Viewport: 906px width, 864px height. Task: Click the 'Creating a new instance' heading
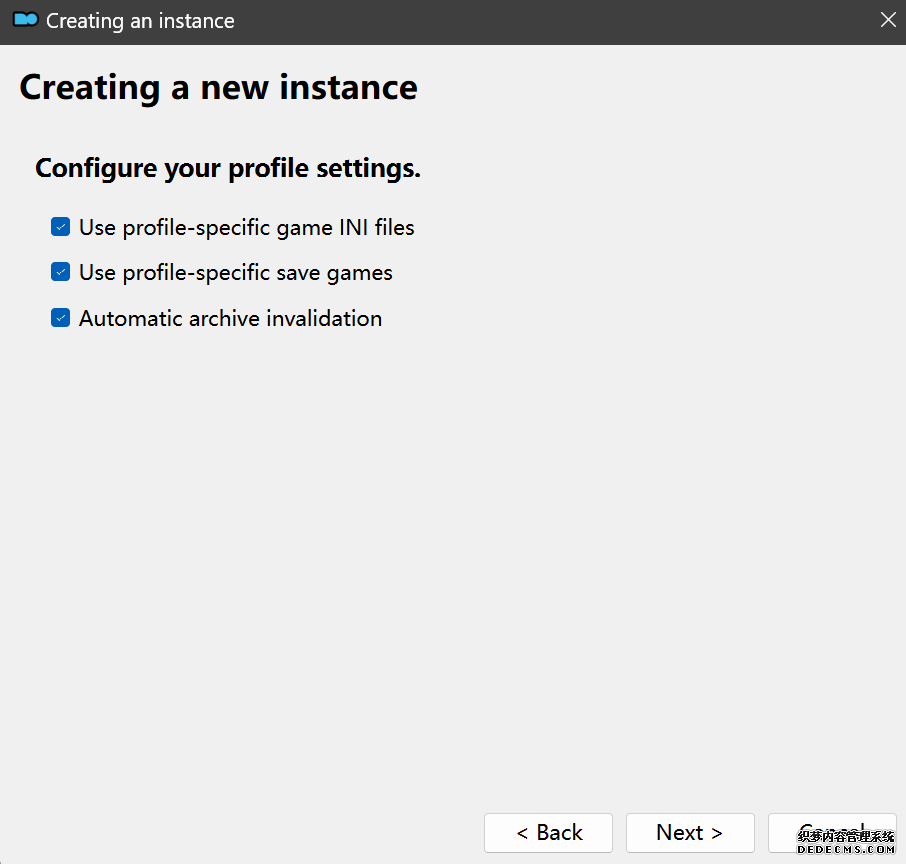(x=218, y=88)
